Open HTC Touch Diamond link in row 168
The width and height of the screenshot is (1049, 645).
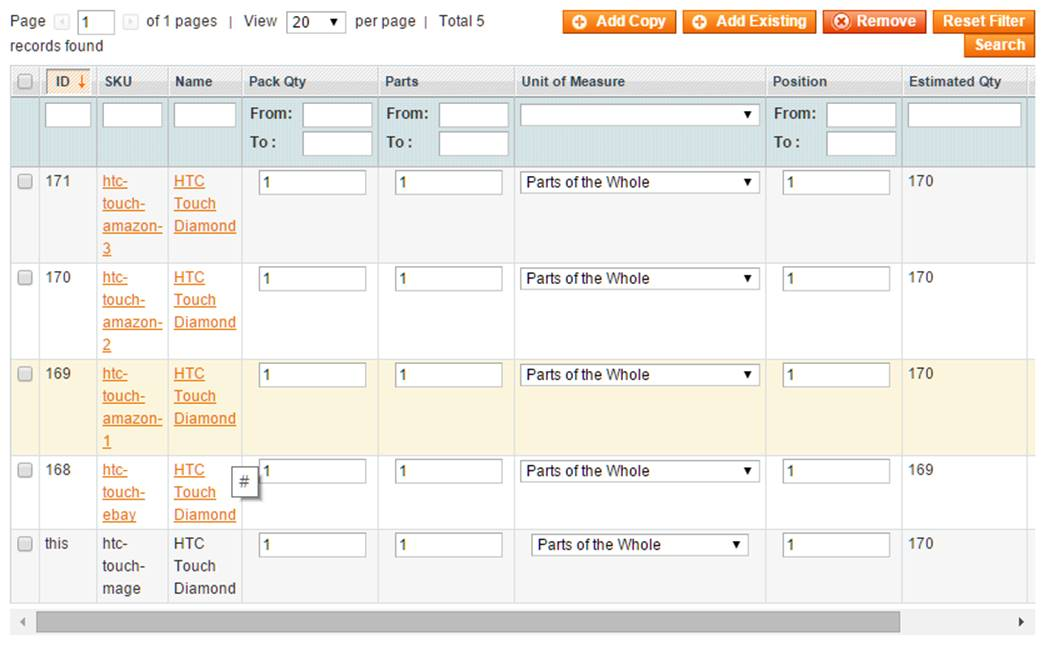[x=205, y=492]
